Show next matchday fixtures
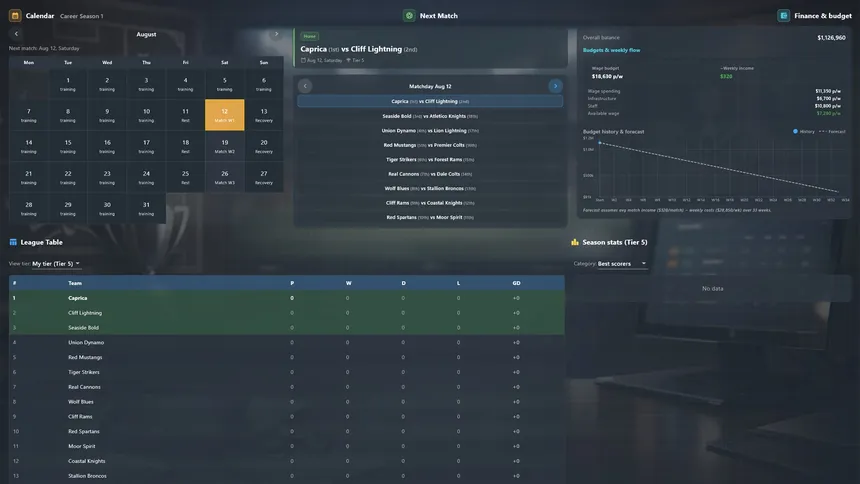Screen dimensions: 860x484 pyautogui.click(x=556, y=86)
